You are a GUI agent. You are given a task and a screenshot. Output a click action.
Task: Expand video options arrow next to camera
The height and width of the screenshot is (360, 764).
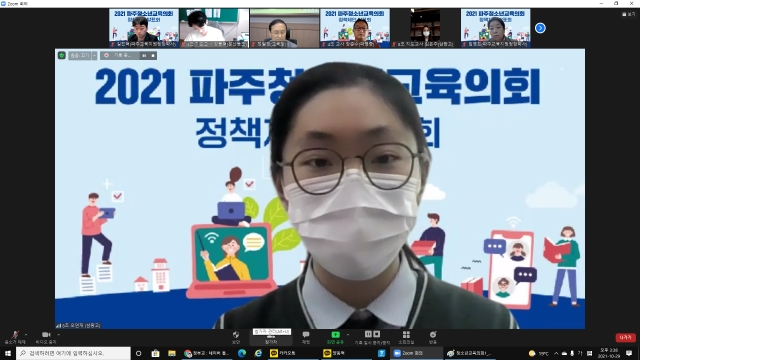tap(58, 335)
